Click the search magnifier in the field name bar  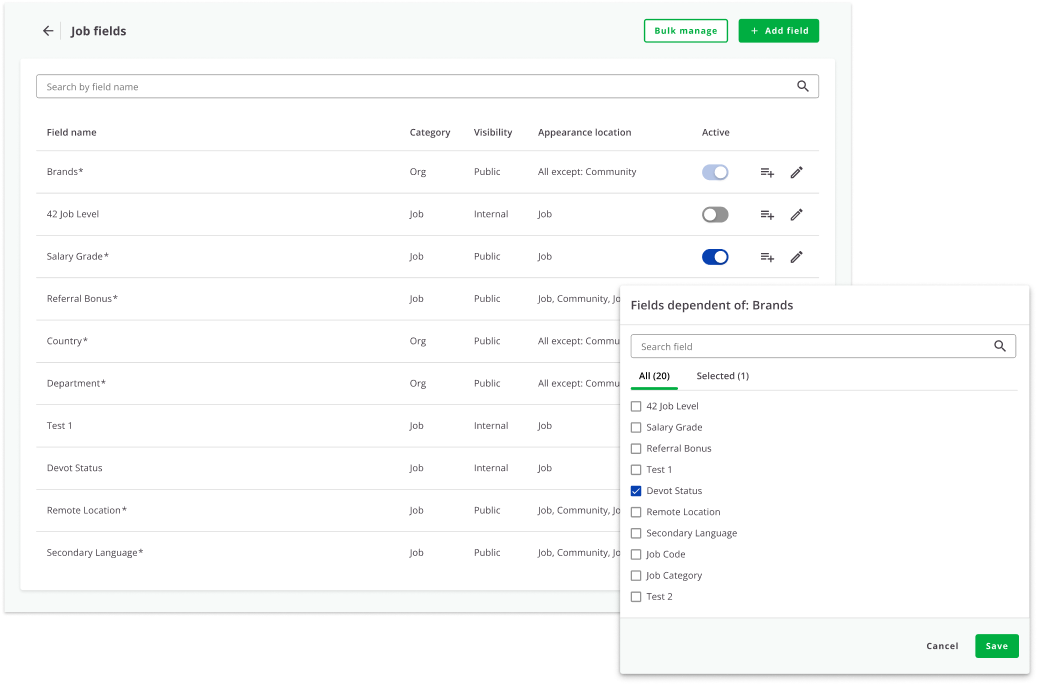tap(802, 86)
